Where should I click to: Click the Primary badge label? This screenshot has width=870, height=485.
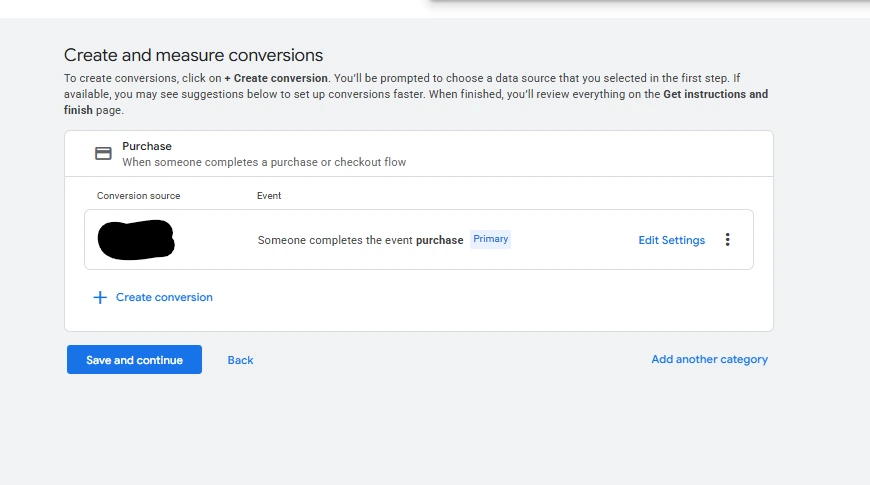[491, 239]
